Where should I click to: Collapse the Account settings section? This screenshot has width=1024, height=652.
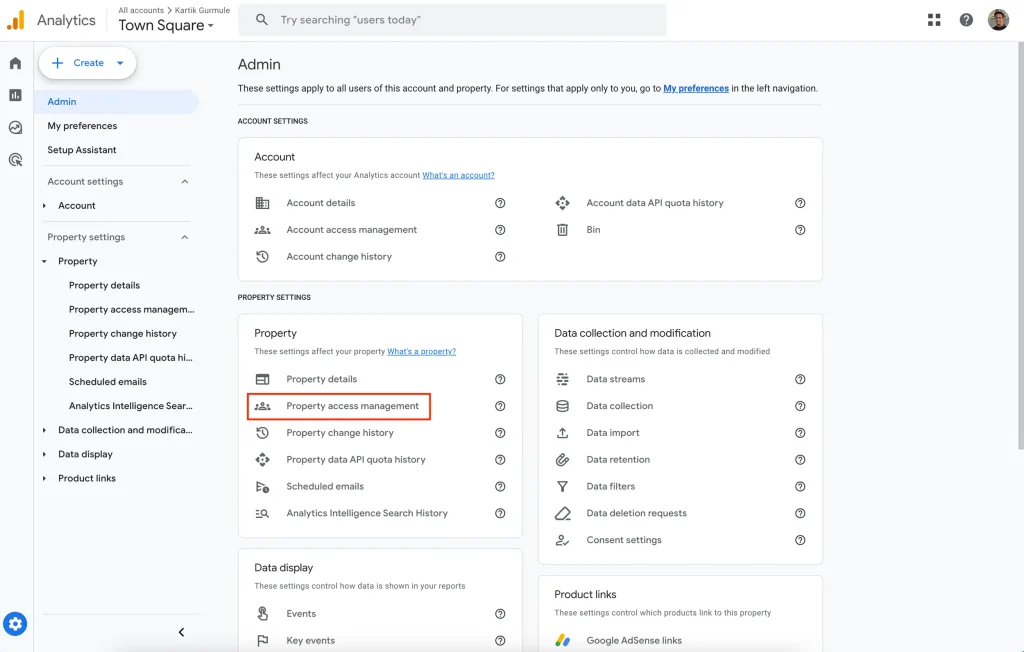185,182
